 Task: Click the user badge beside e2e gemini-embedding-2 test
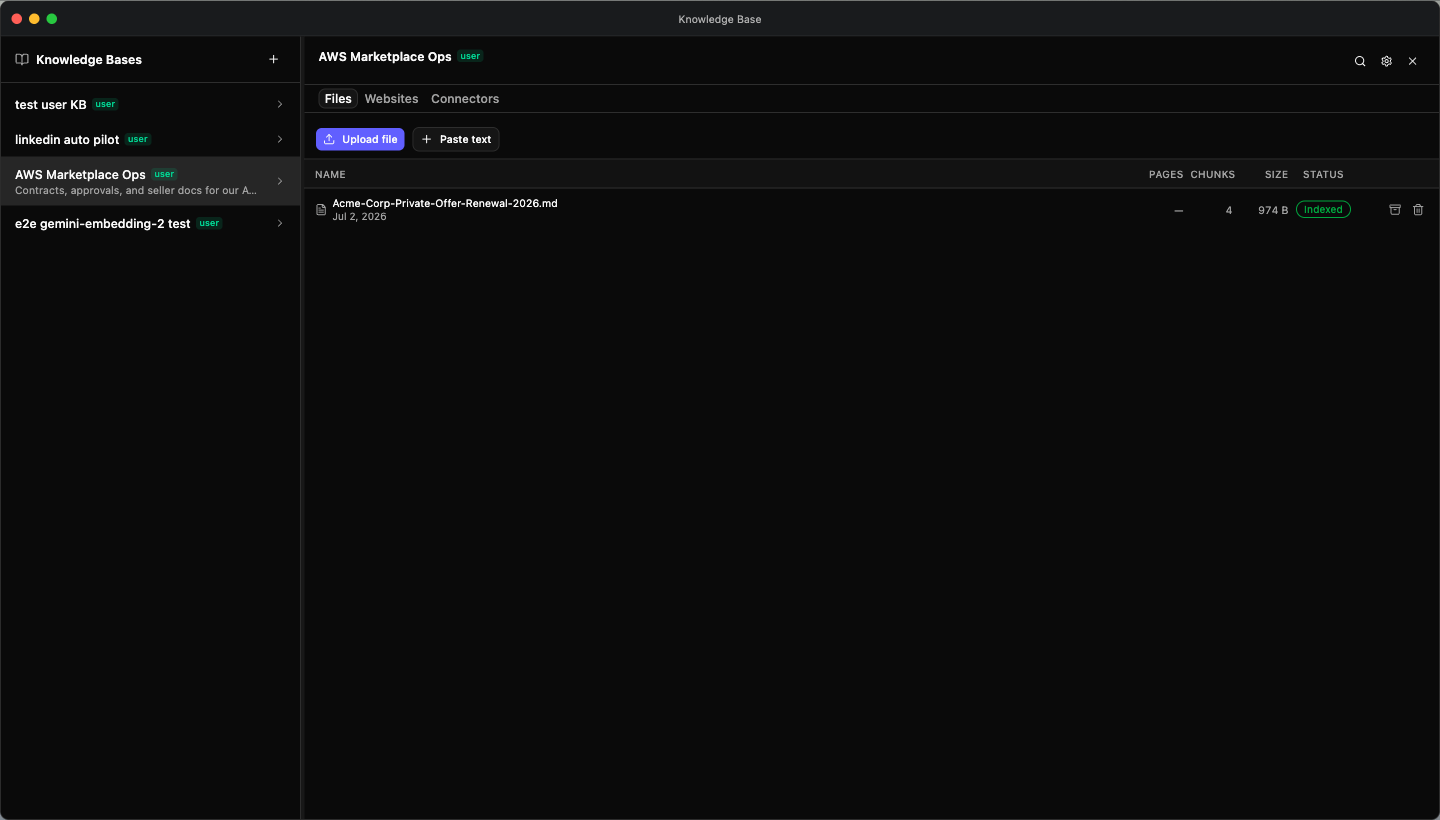tap(209, 223)
